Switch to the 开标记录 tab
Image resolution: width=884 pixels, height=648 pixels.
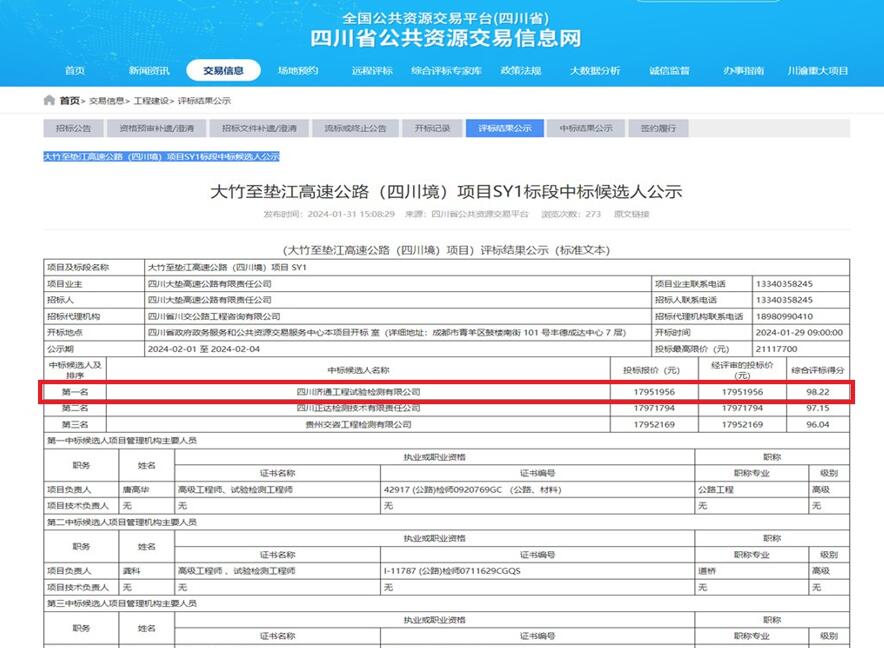pos(432,127)
